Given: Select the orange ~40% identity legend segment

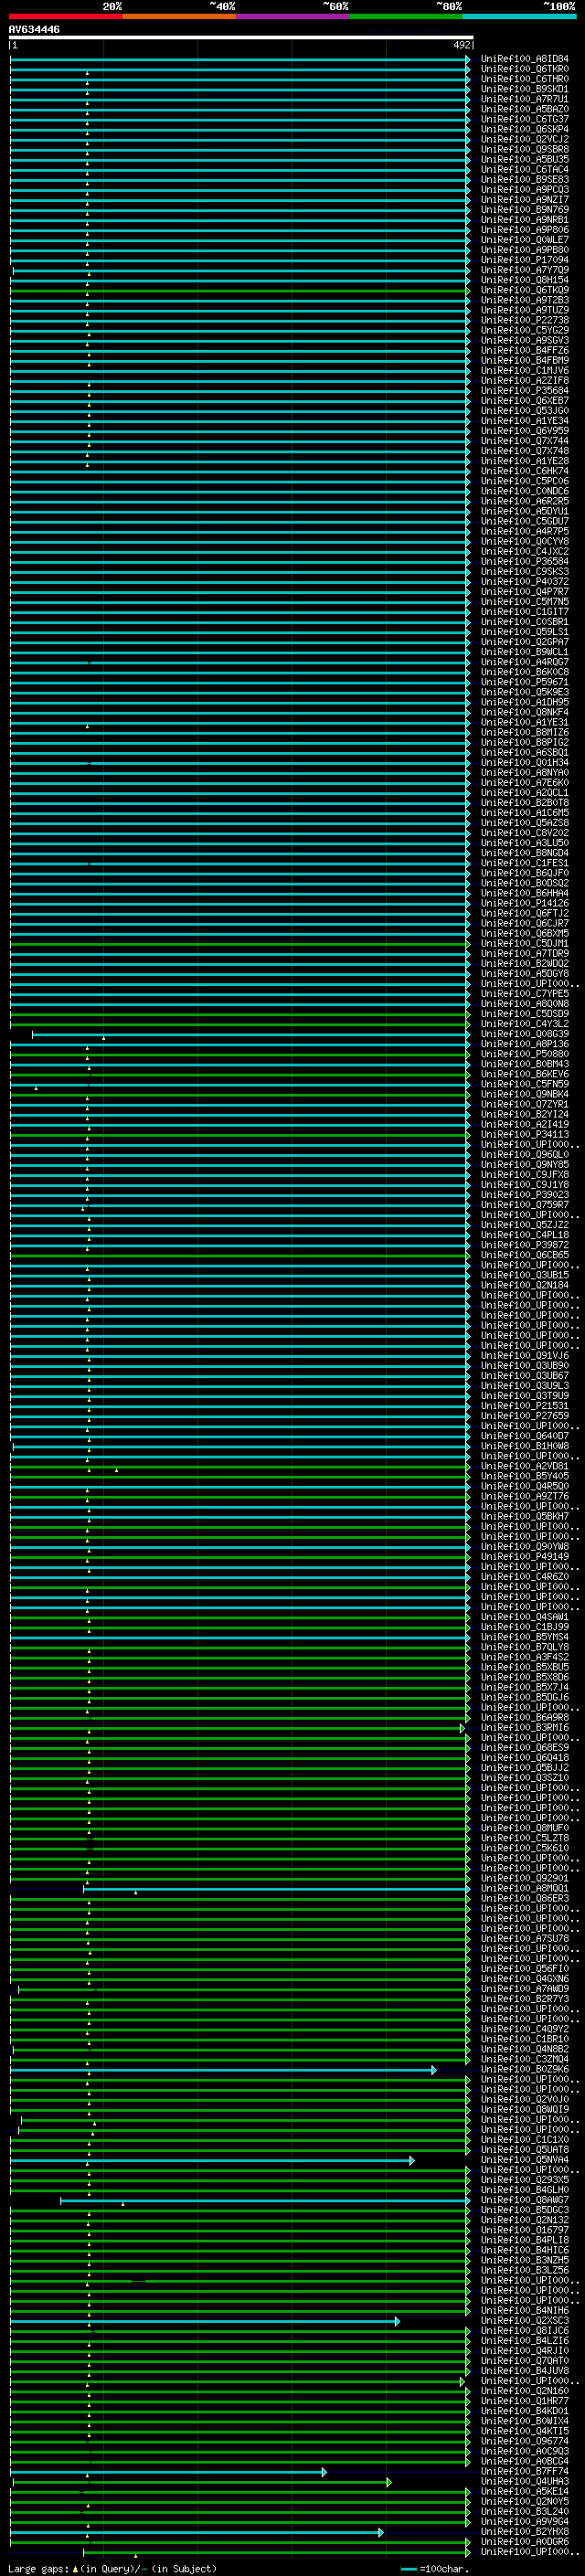Looking at the screenshot, I should (179, 17).
